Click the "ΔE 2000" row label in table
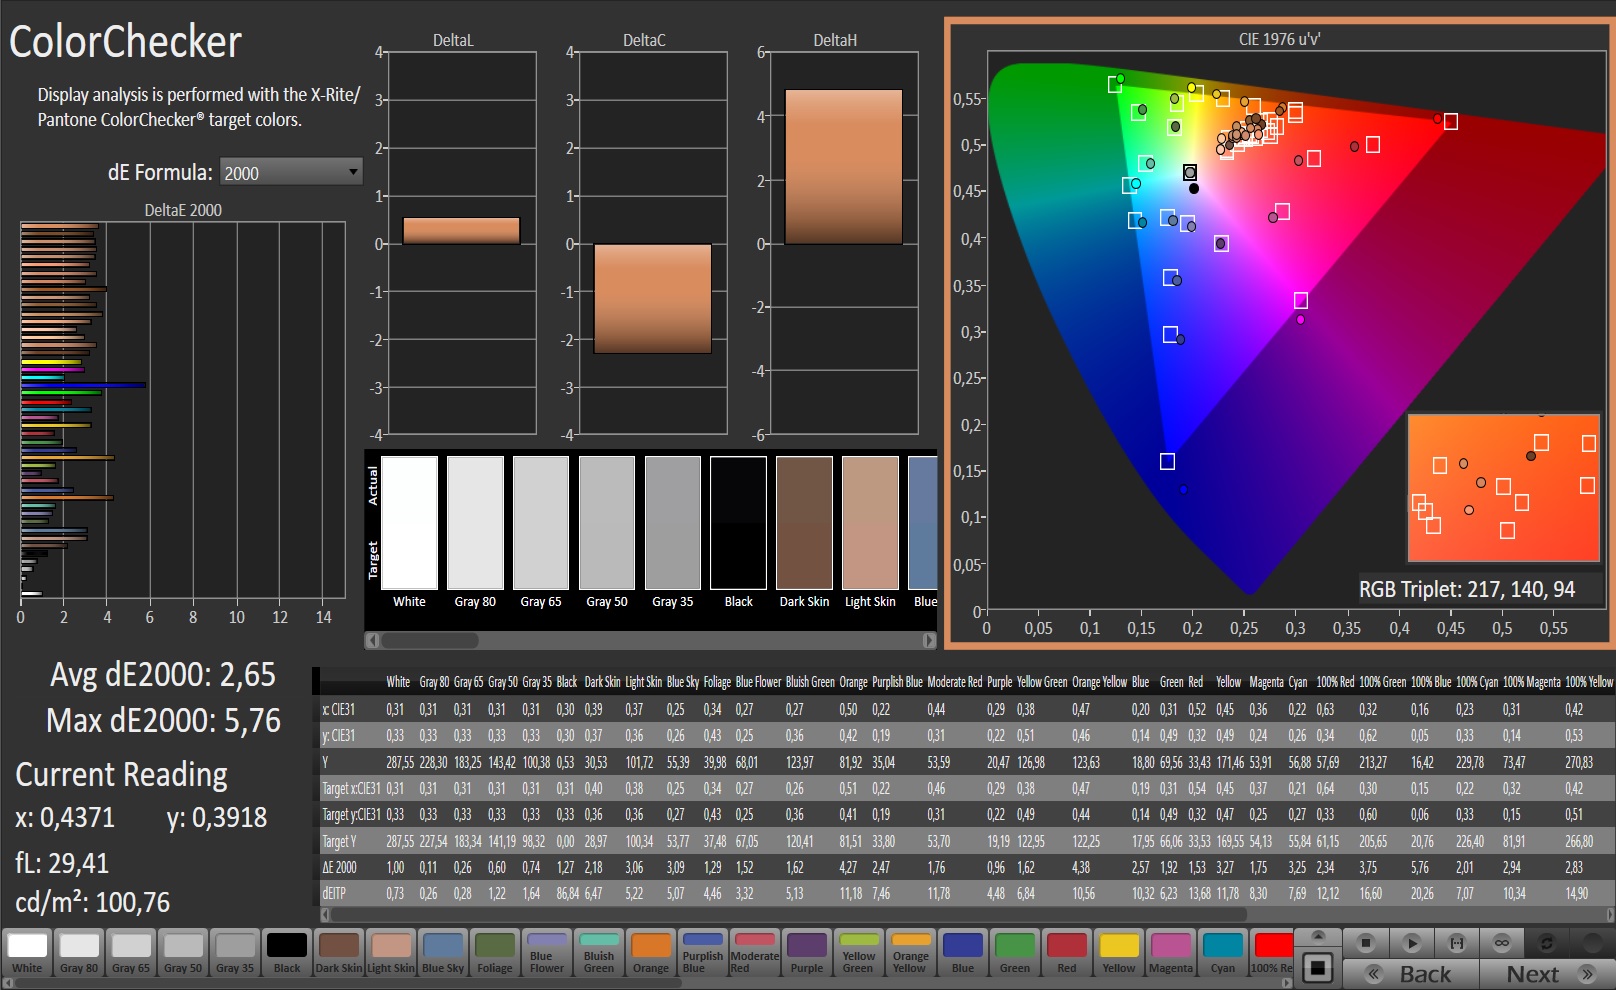The width and height of the screenshot is (1616, 990). [x=339, y=867]
